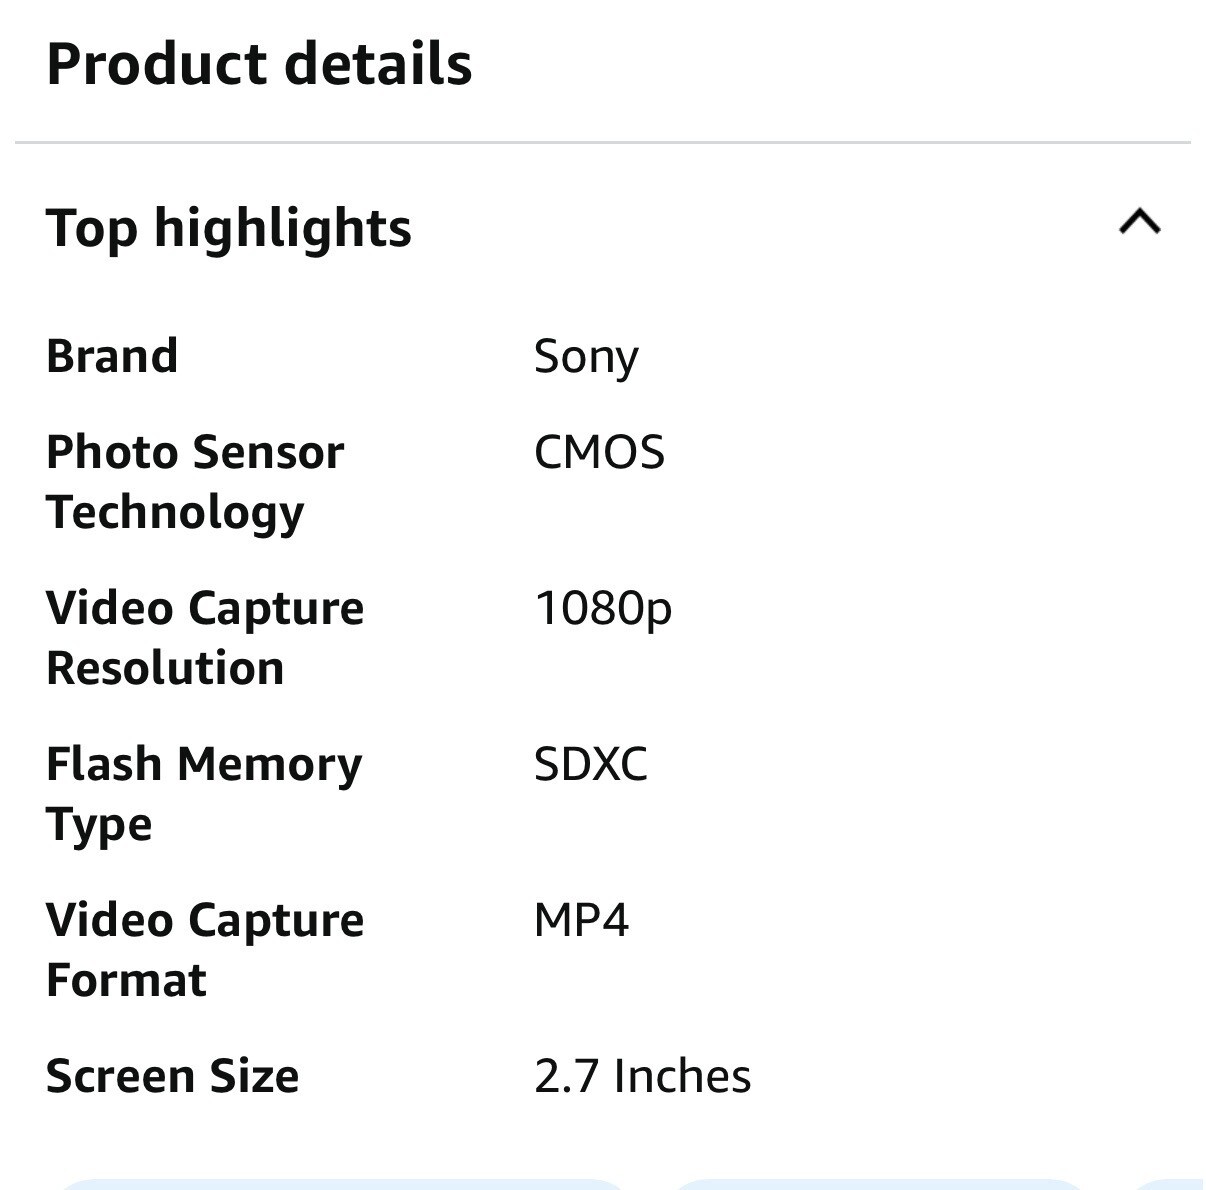Click the Sony brand value

[586, 357]
